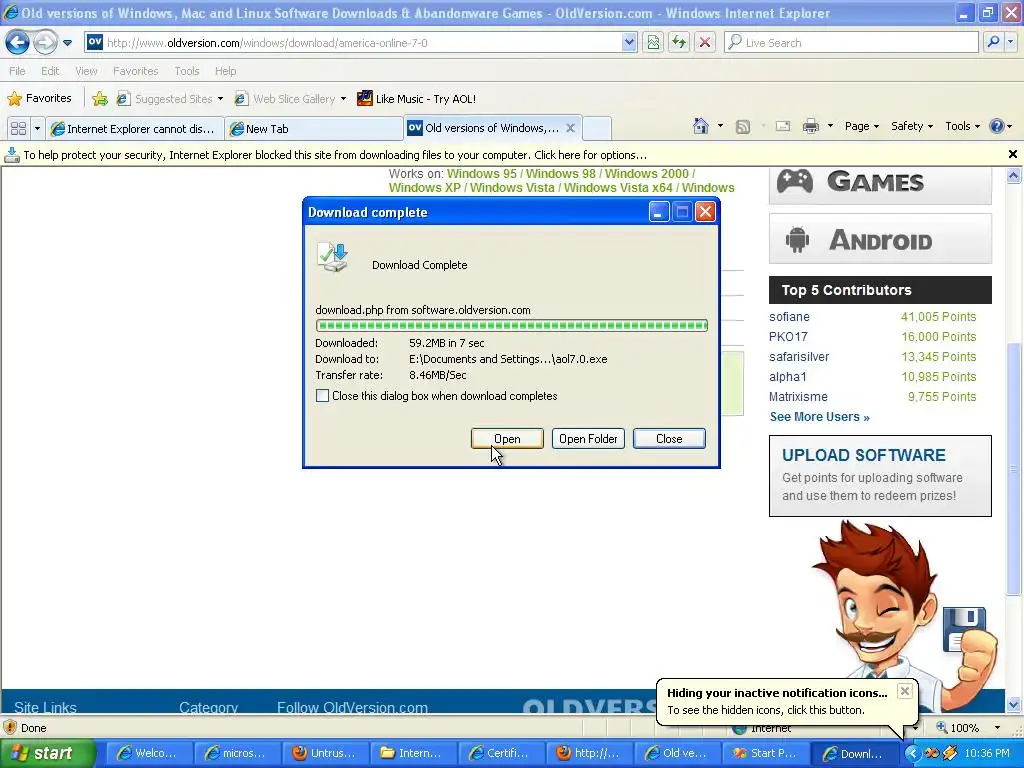Click the Android category banner
Image resolution: width=1024 pixels, height=768 pixels.
click(880, 239)
